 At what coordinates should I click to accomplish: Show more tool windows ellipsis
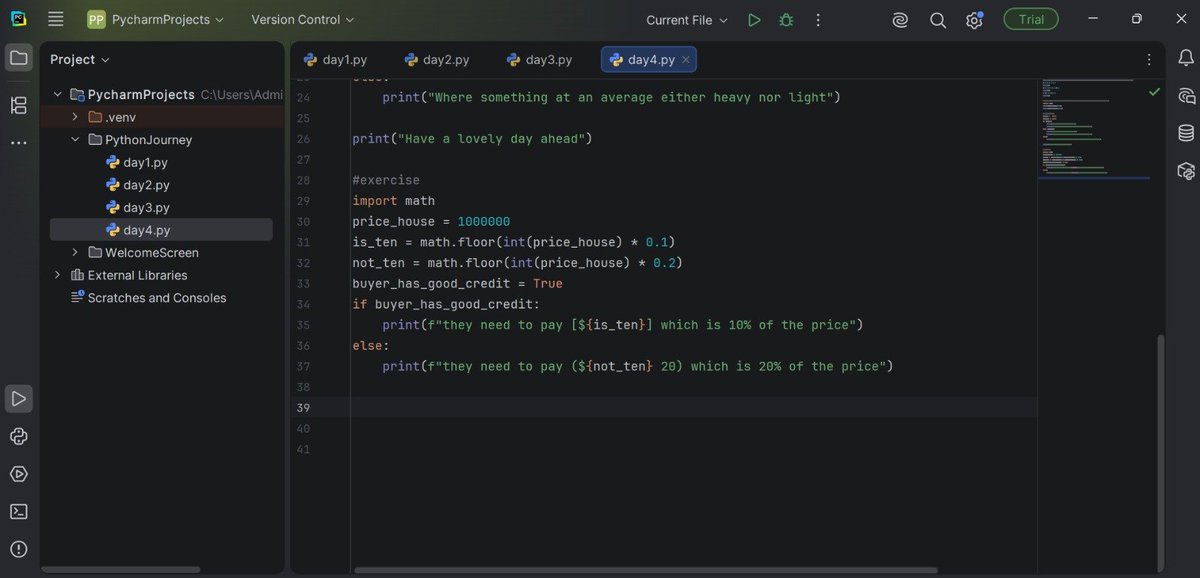coord(18,143)
